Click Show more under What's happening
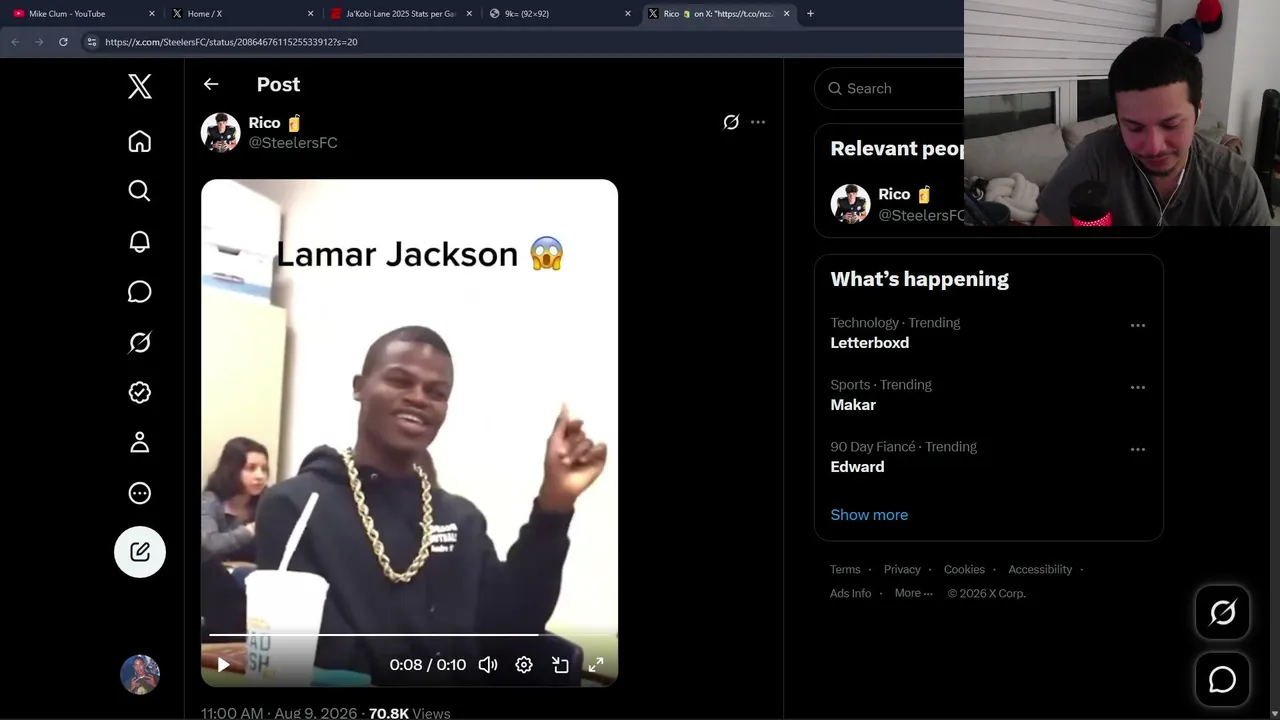 [x=869, y=515]
